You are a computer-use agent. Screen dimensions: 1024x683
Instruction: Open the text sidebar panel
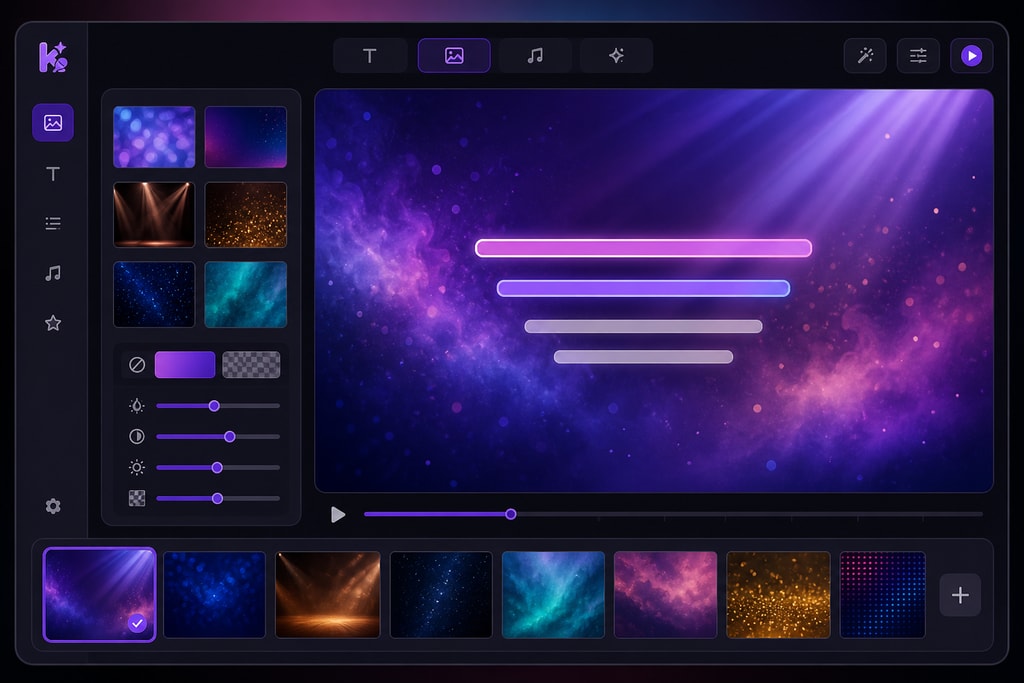pos(53,174)
